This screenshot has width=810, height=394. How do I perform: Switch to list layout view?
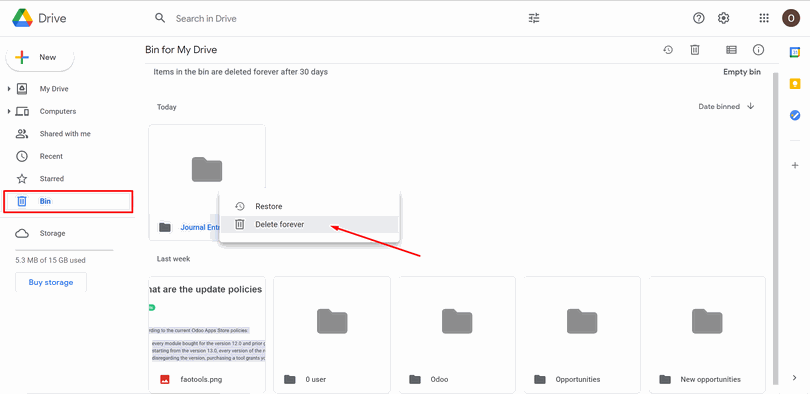731,50
